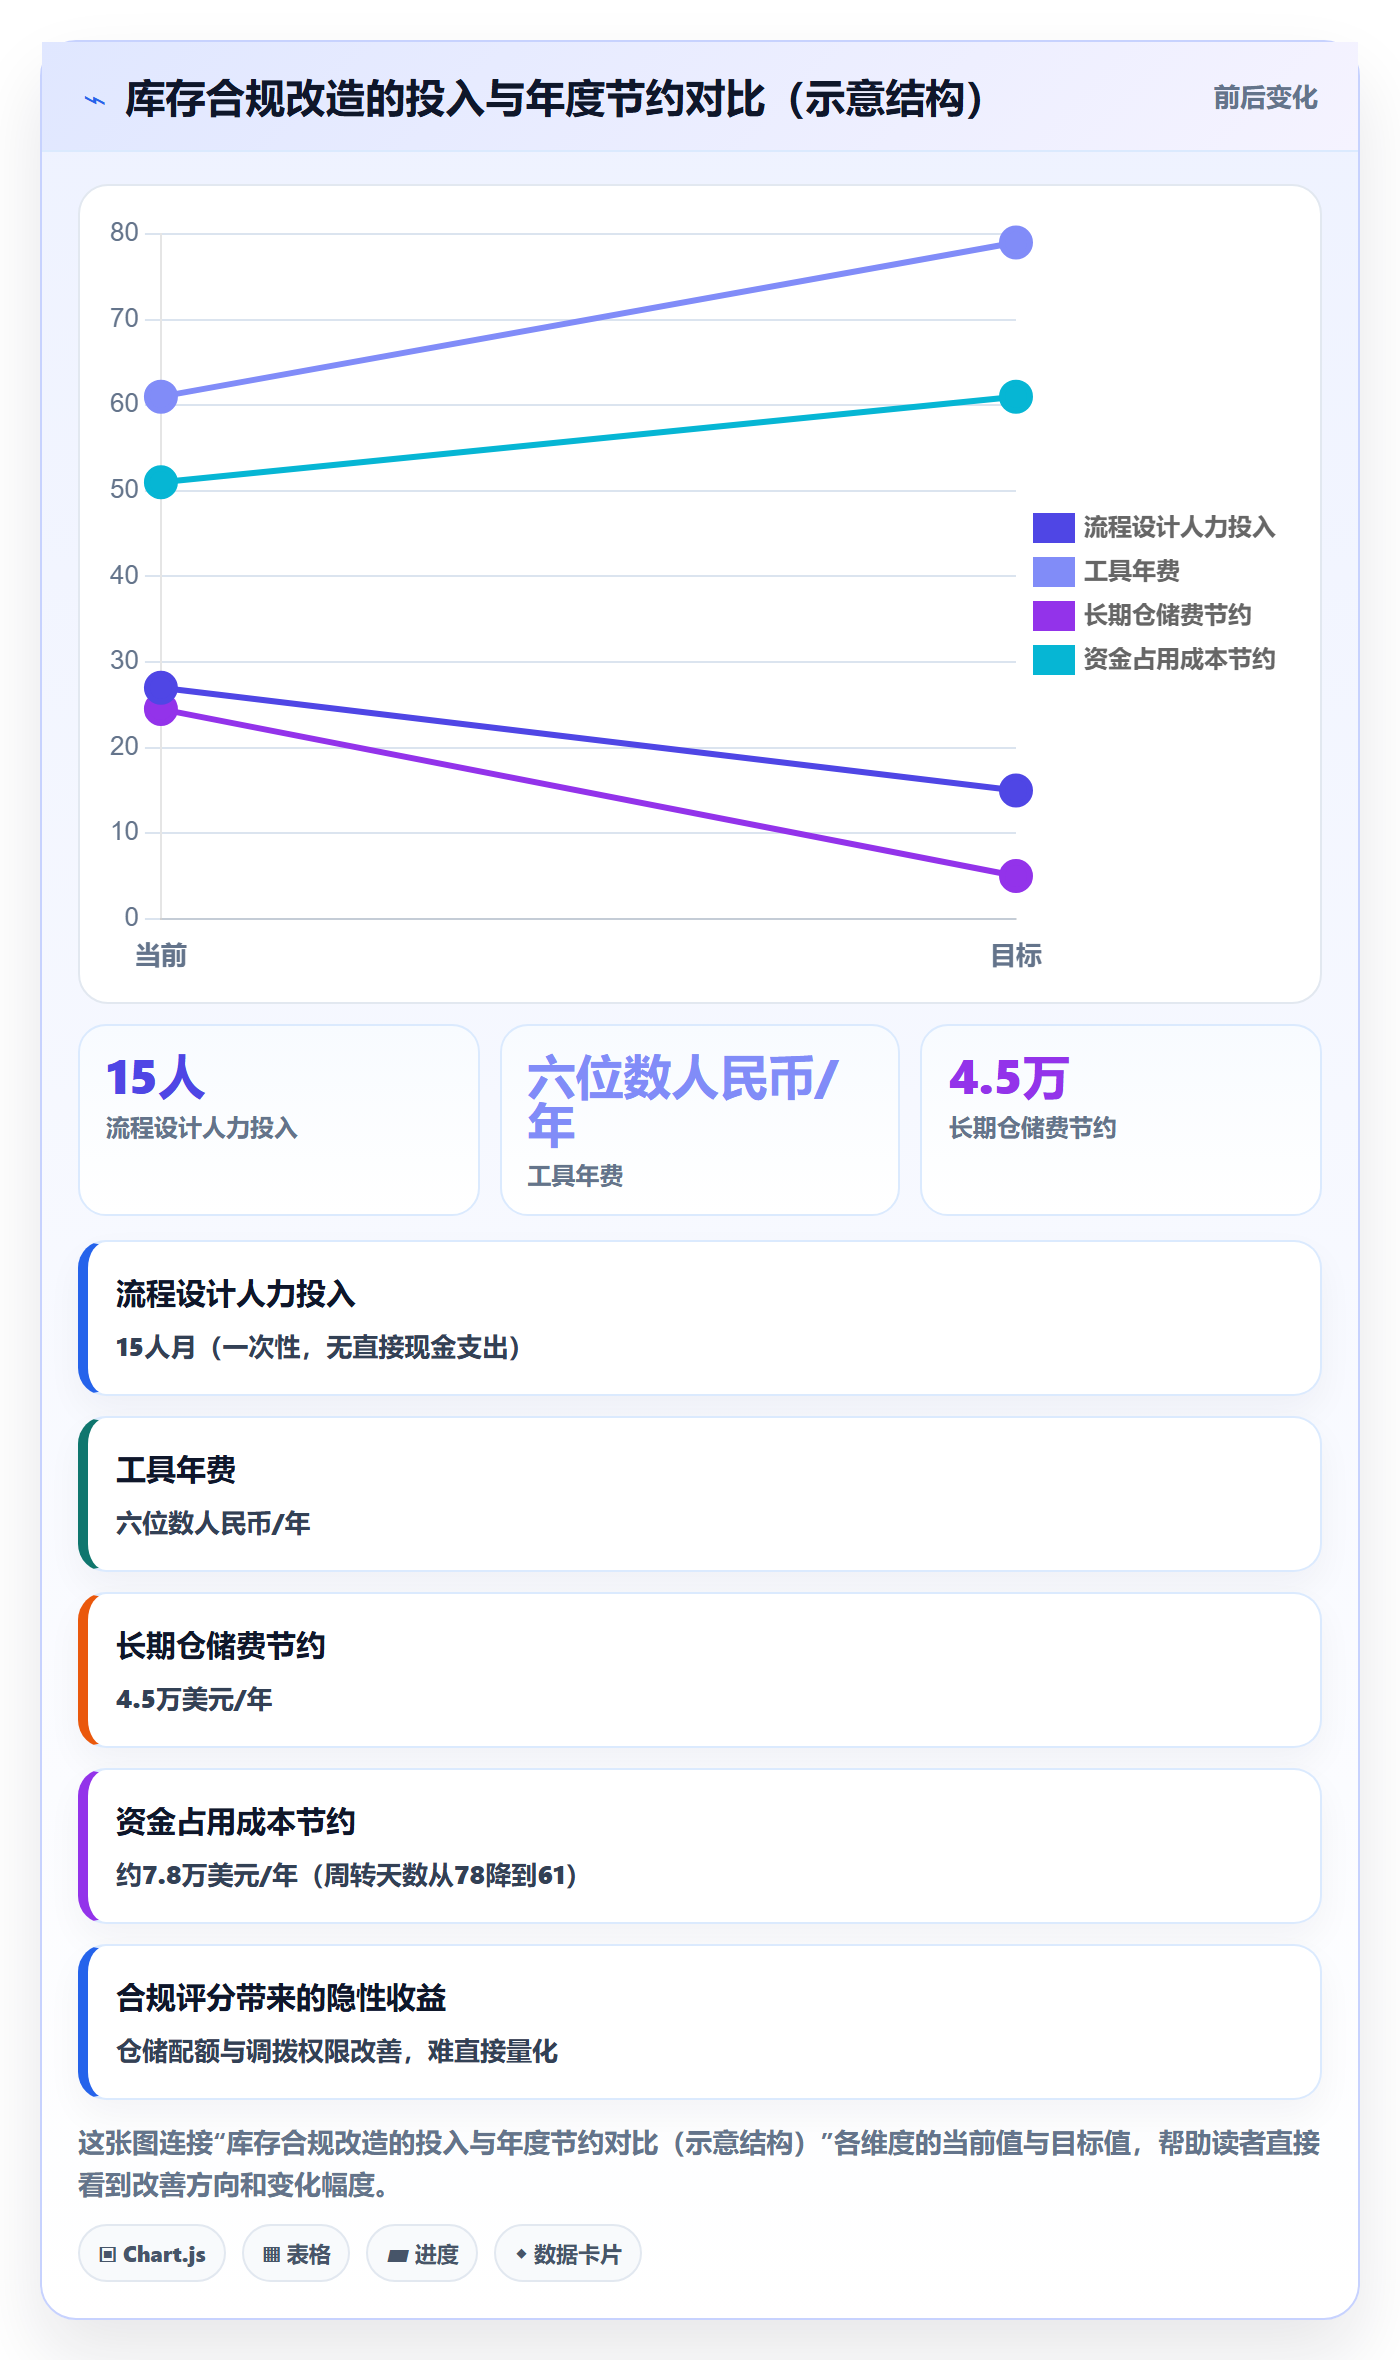
Task: Click the 工具年费 target data point near 80
Action: (1015, 242)
